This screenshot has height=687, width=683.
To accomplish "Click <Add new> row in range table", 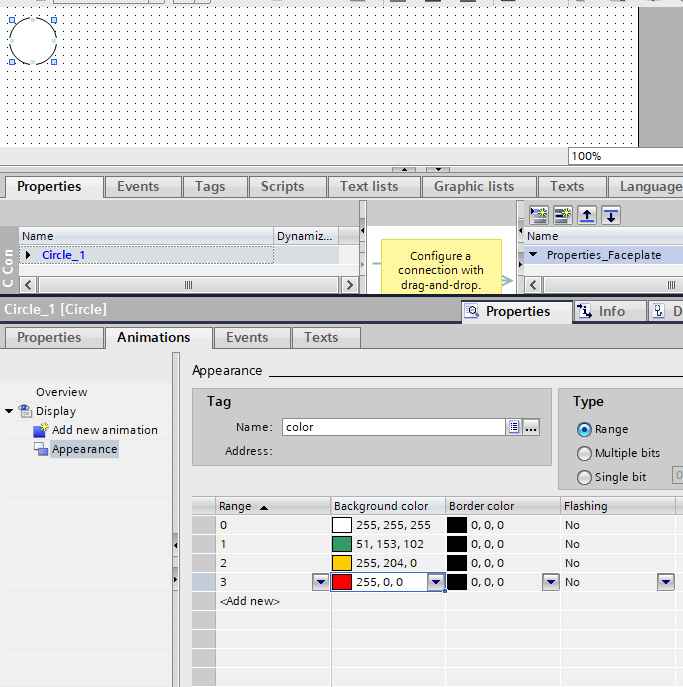I will coord(250,601).
